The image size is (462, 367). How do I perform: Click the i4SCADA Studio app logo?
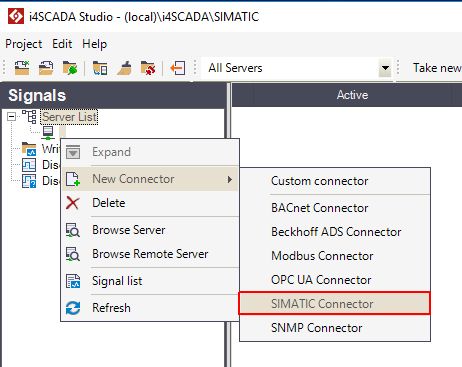point(16,16)
